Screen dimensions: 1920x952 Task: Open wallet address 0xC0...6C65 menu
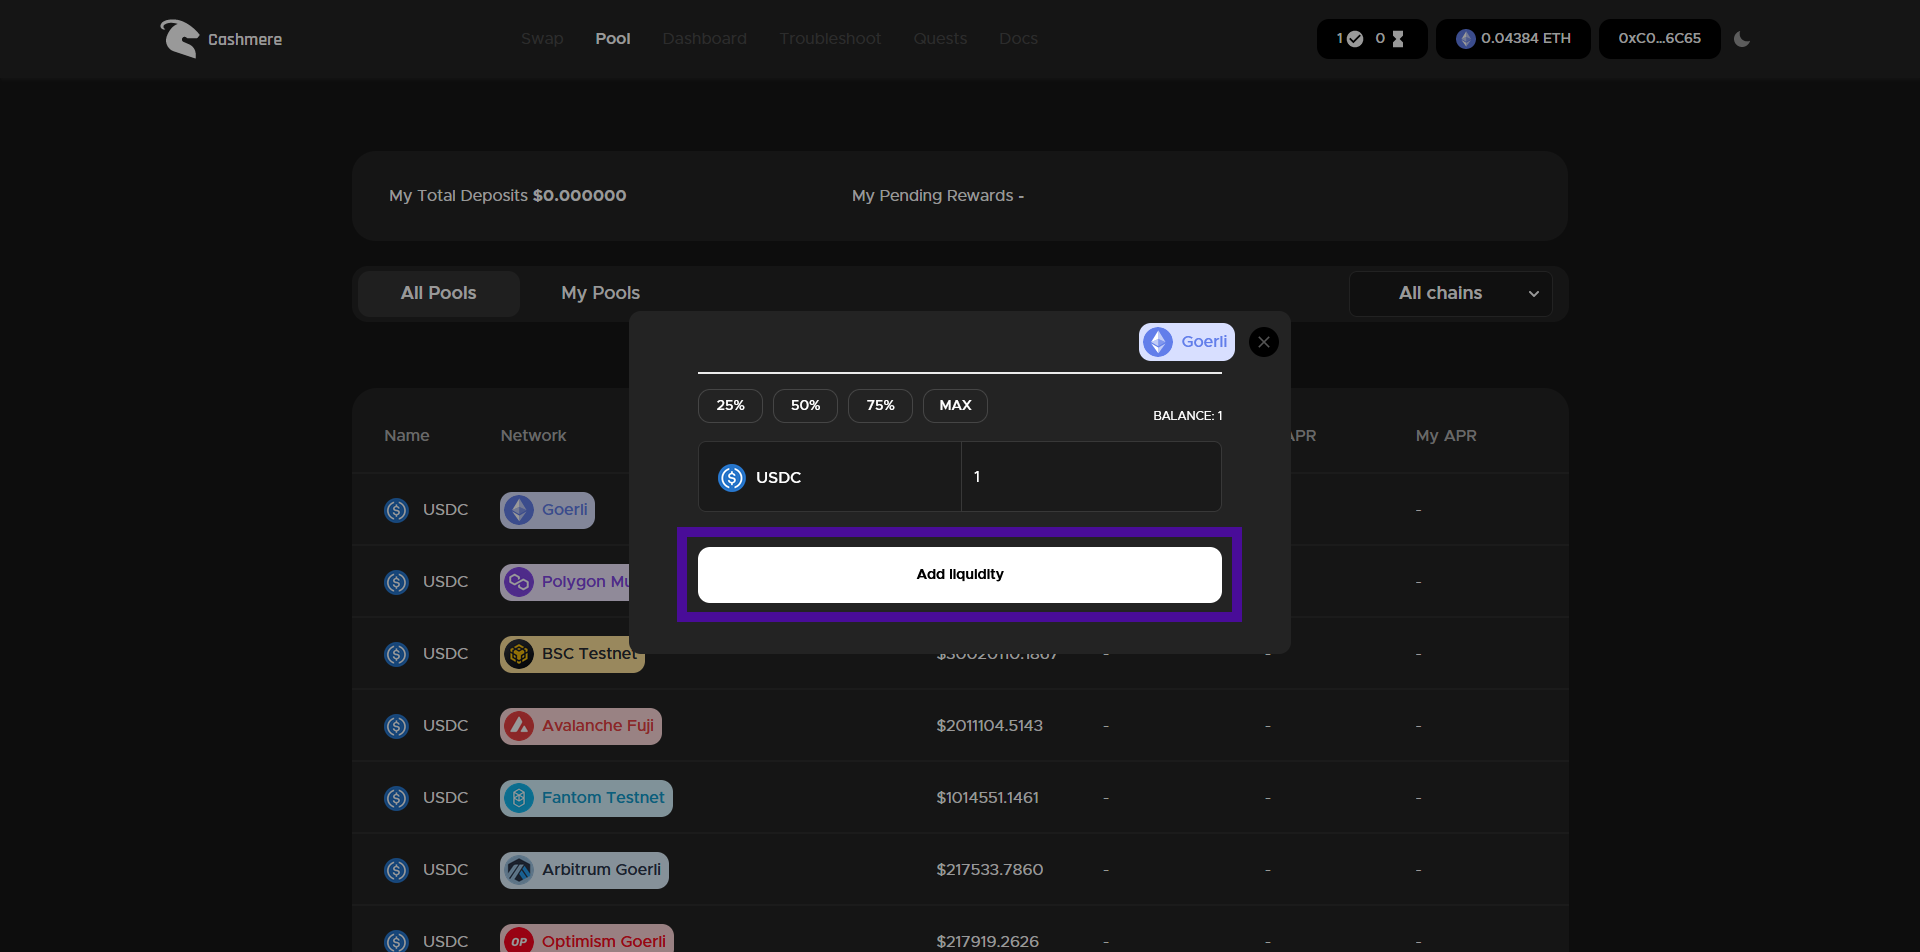tap(1659, 39)
